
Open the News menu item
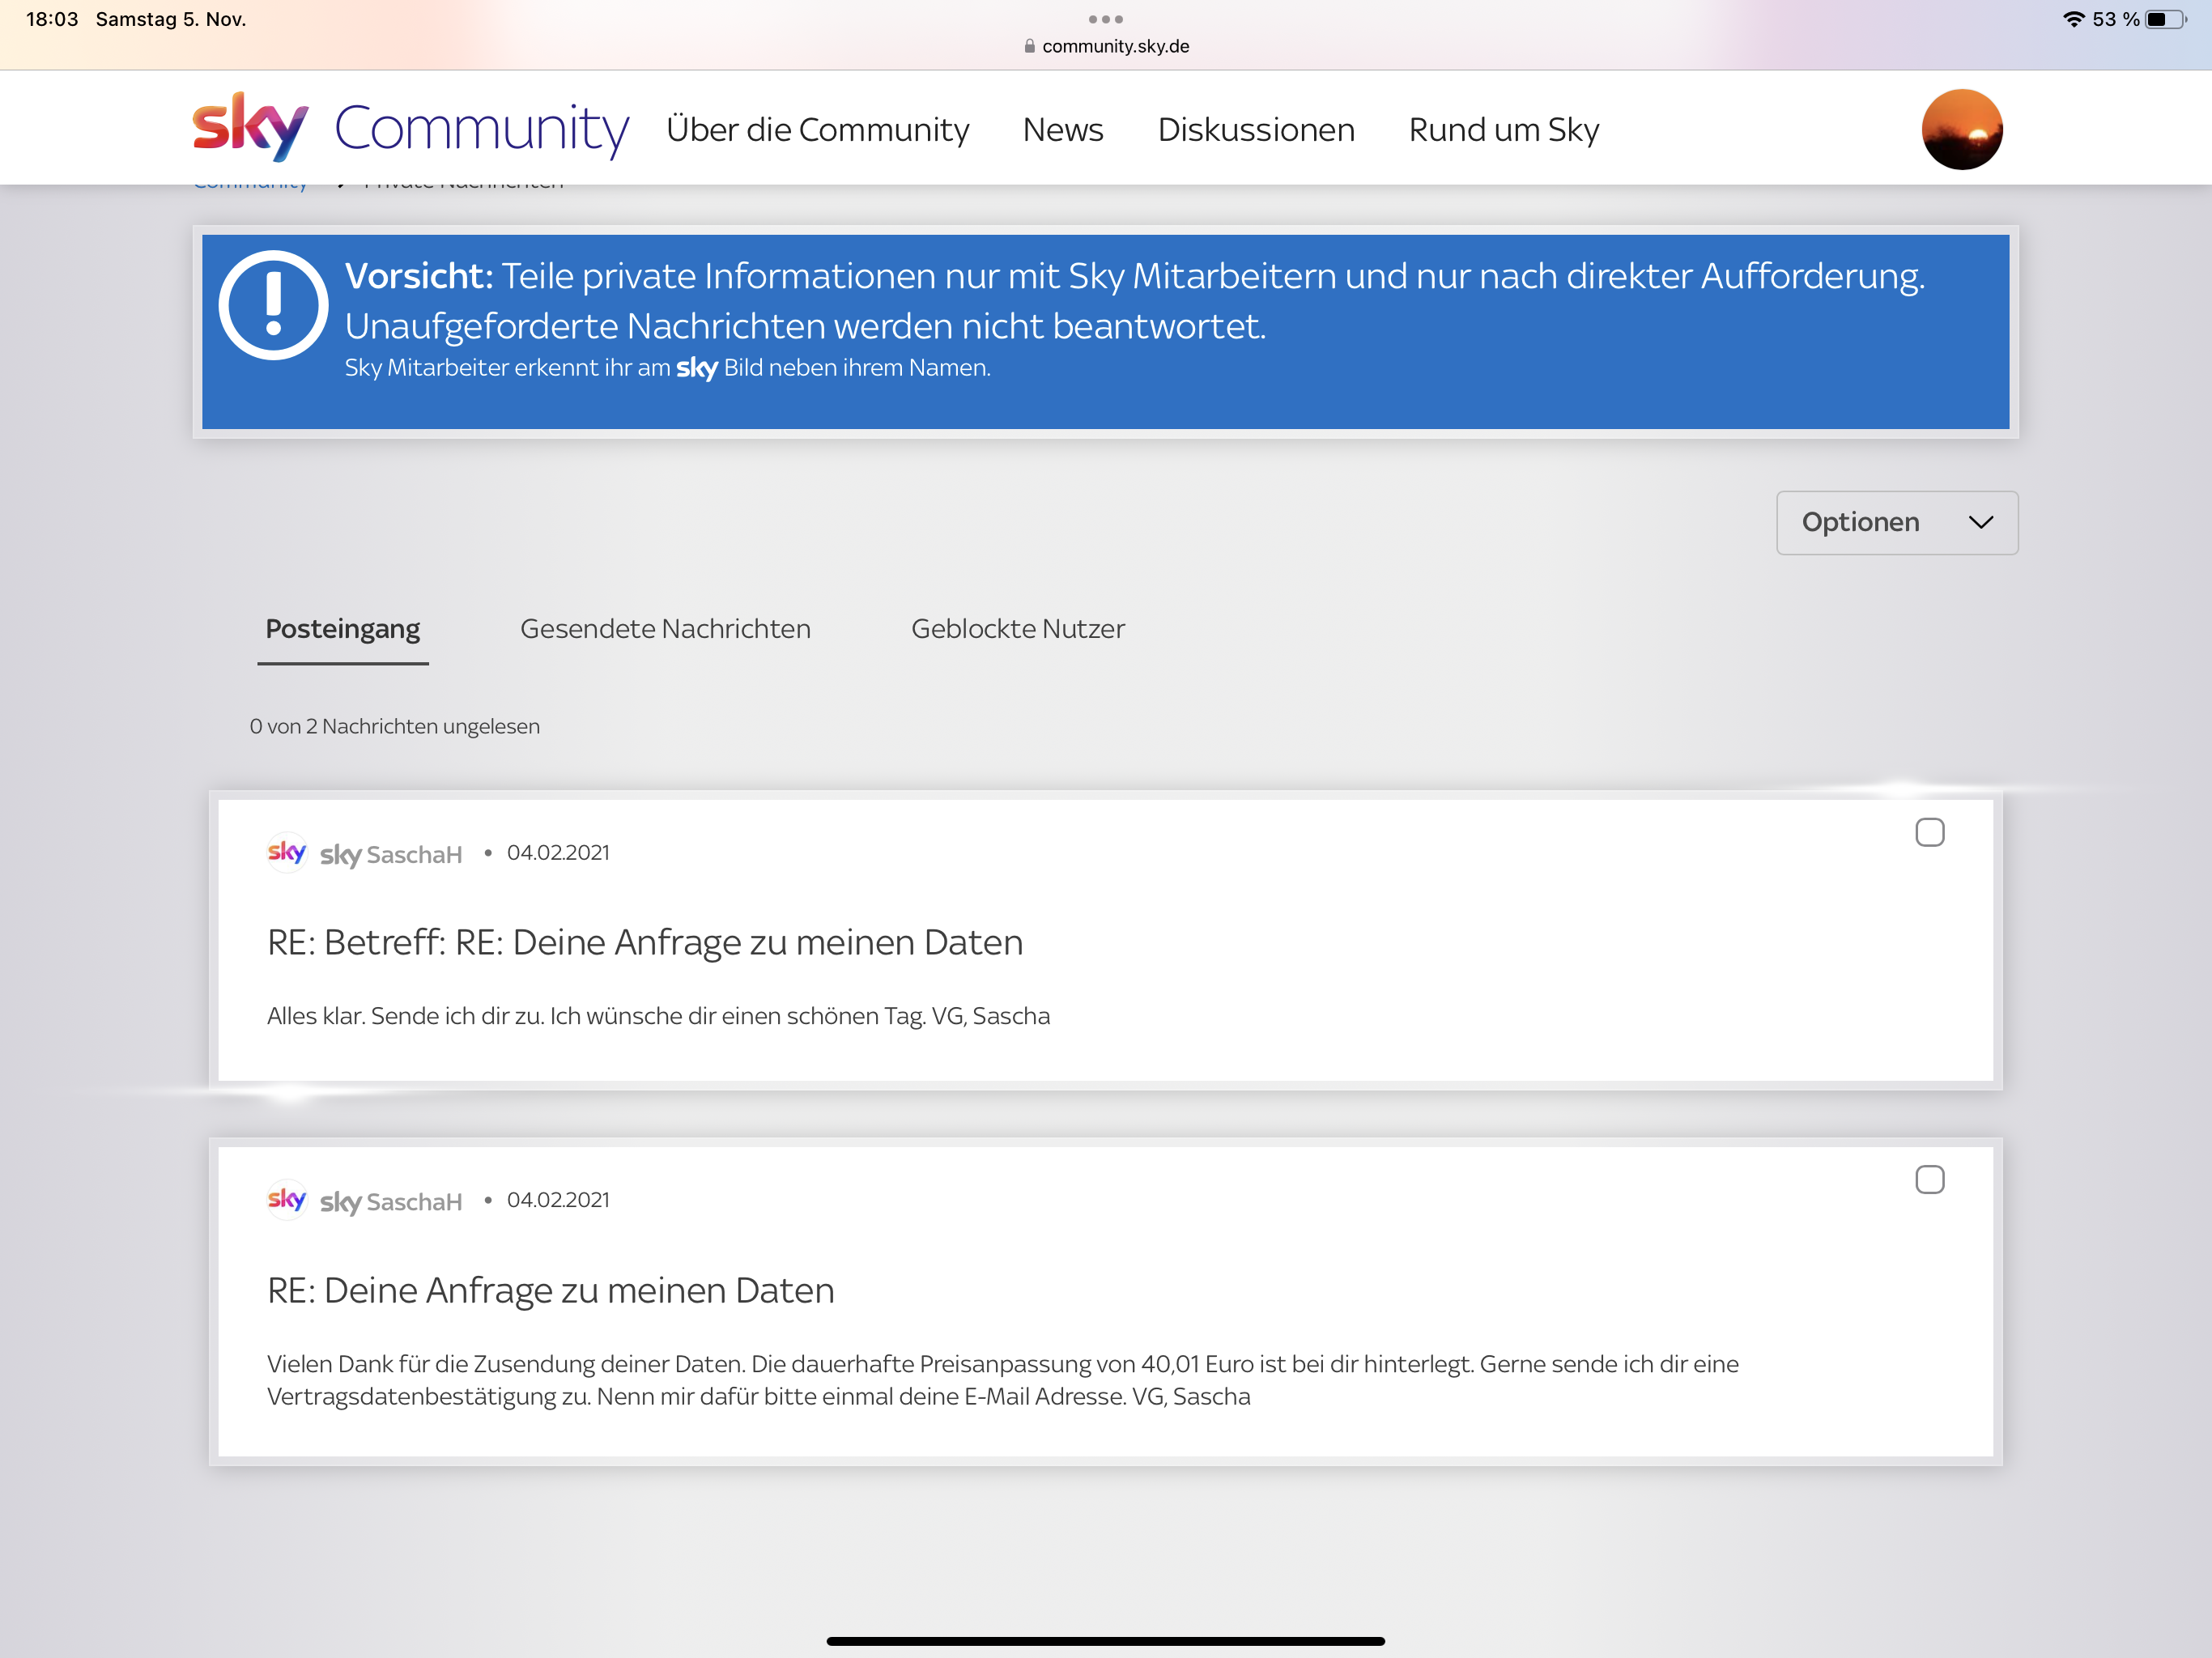[x=1062, y=130]
